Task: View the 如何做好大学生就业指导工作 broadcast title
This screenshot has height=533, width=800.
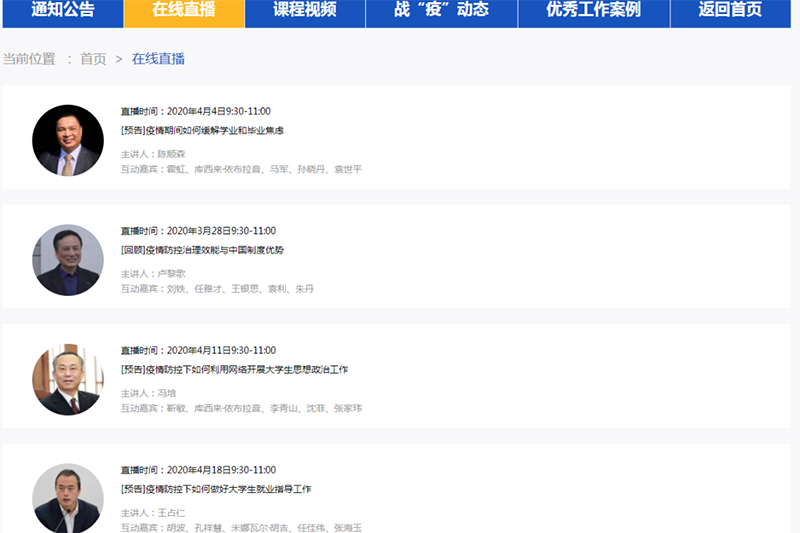Action: (x=216, y=489)
